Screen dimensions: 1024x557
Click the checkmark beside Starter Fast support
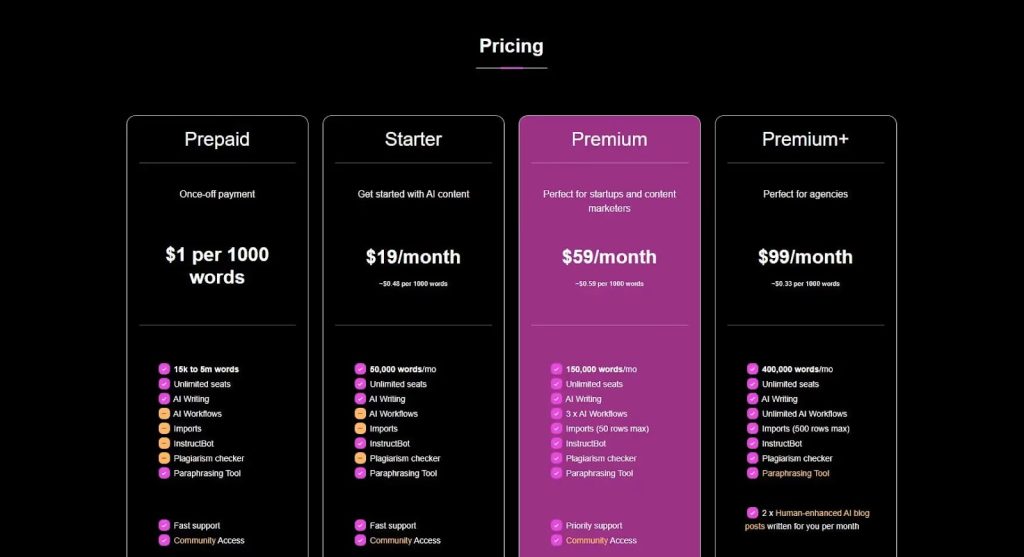pos(360,525)
